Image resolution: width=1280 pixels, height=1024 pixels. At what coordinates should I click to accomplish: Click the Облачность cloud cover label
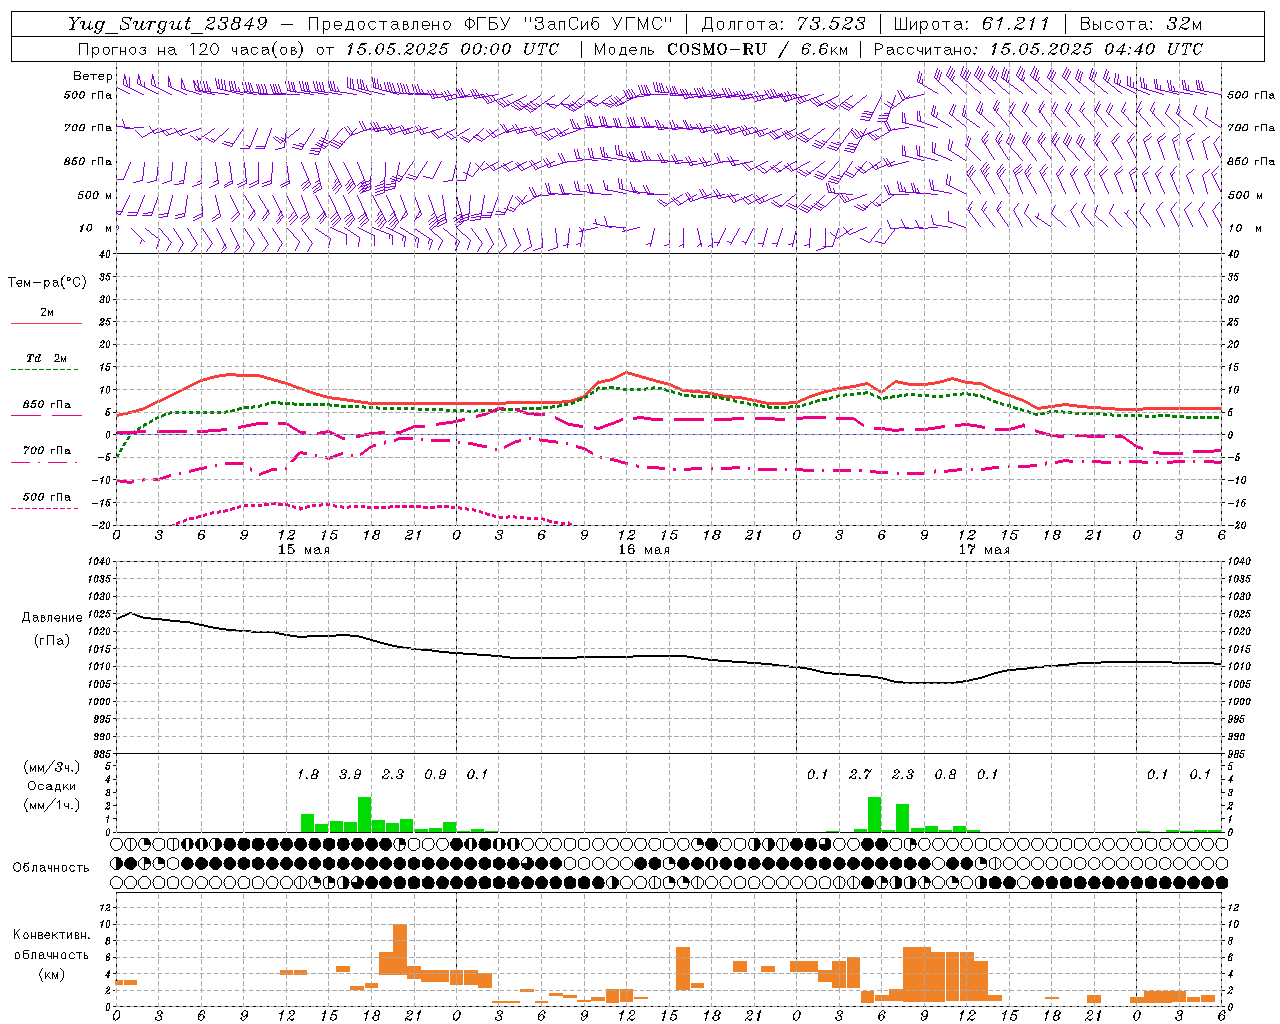click(x=51, y=867)
